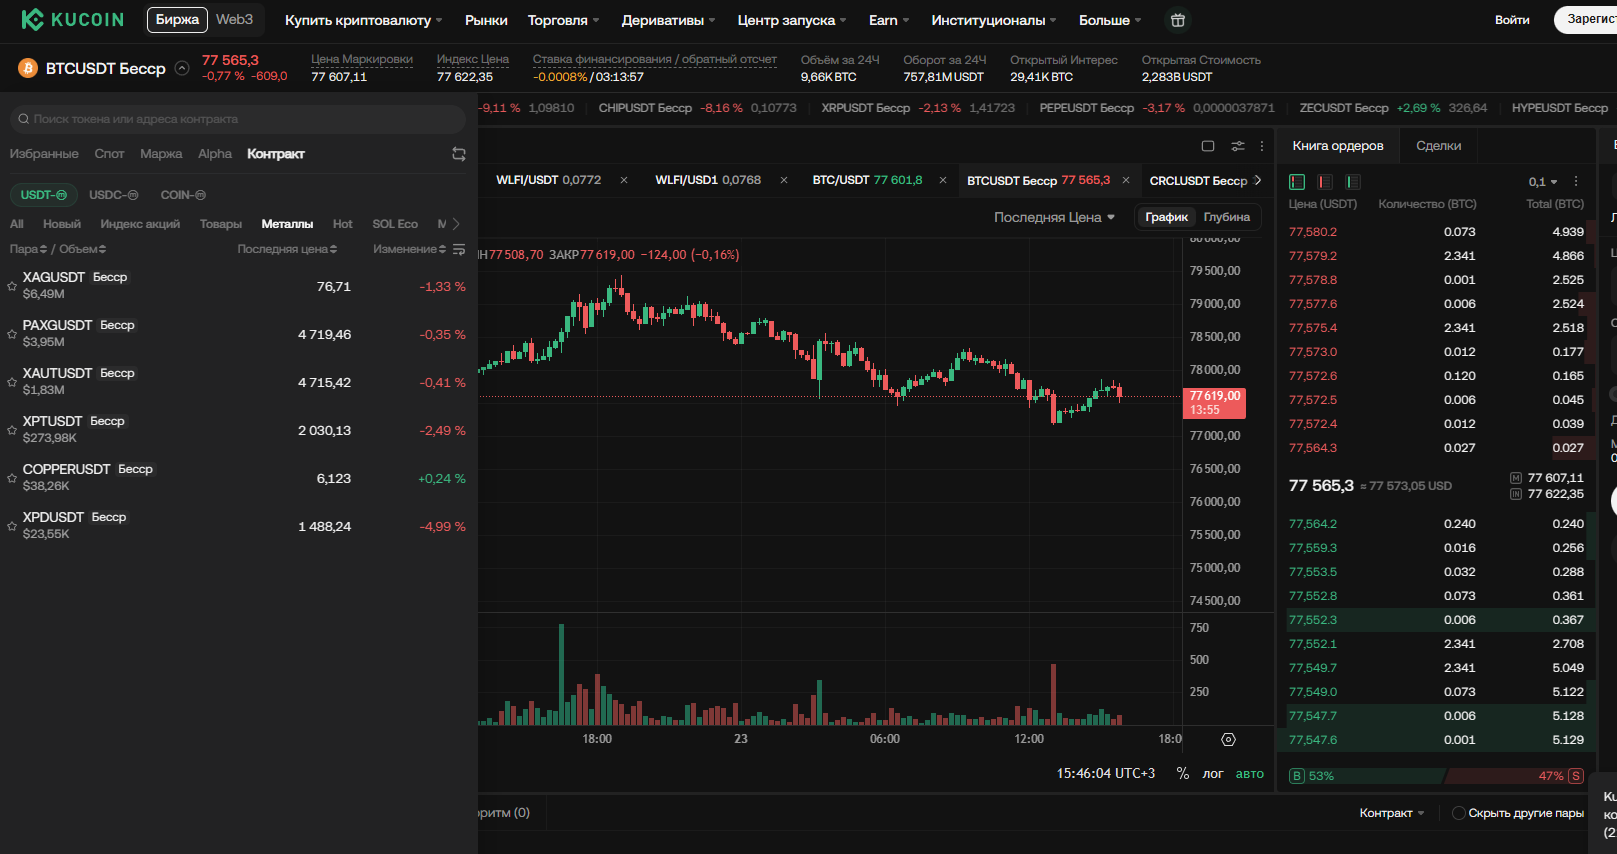Image resolution: width=1617 pixels, height=854 pixels.
Task: Switch to the Спот tab
Action: [109, 154]
